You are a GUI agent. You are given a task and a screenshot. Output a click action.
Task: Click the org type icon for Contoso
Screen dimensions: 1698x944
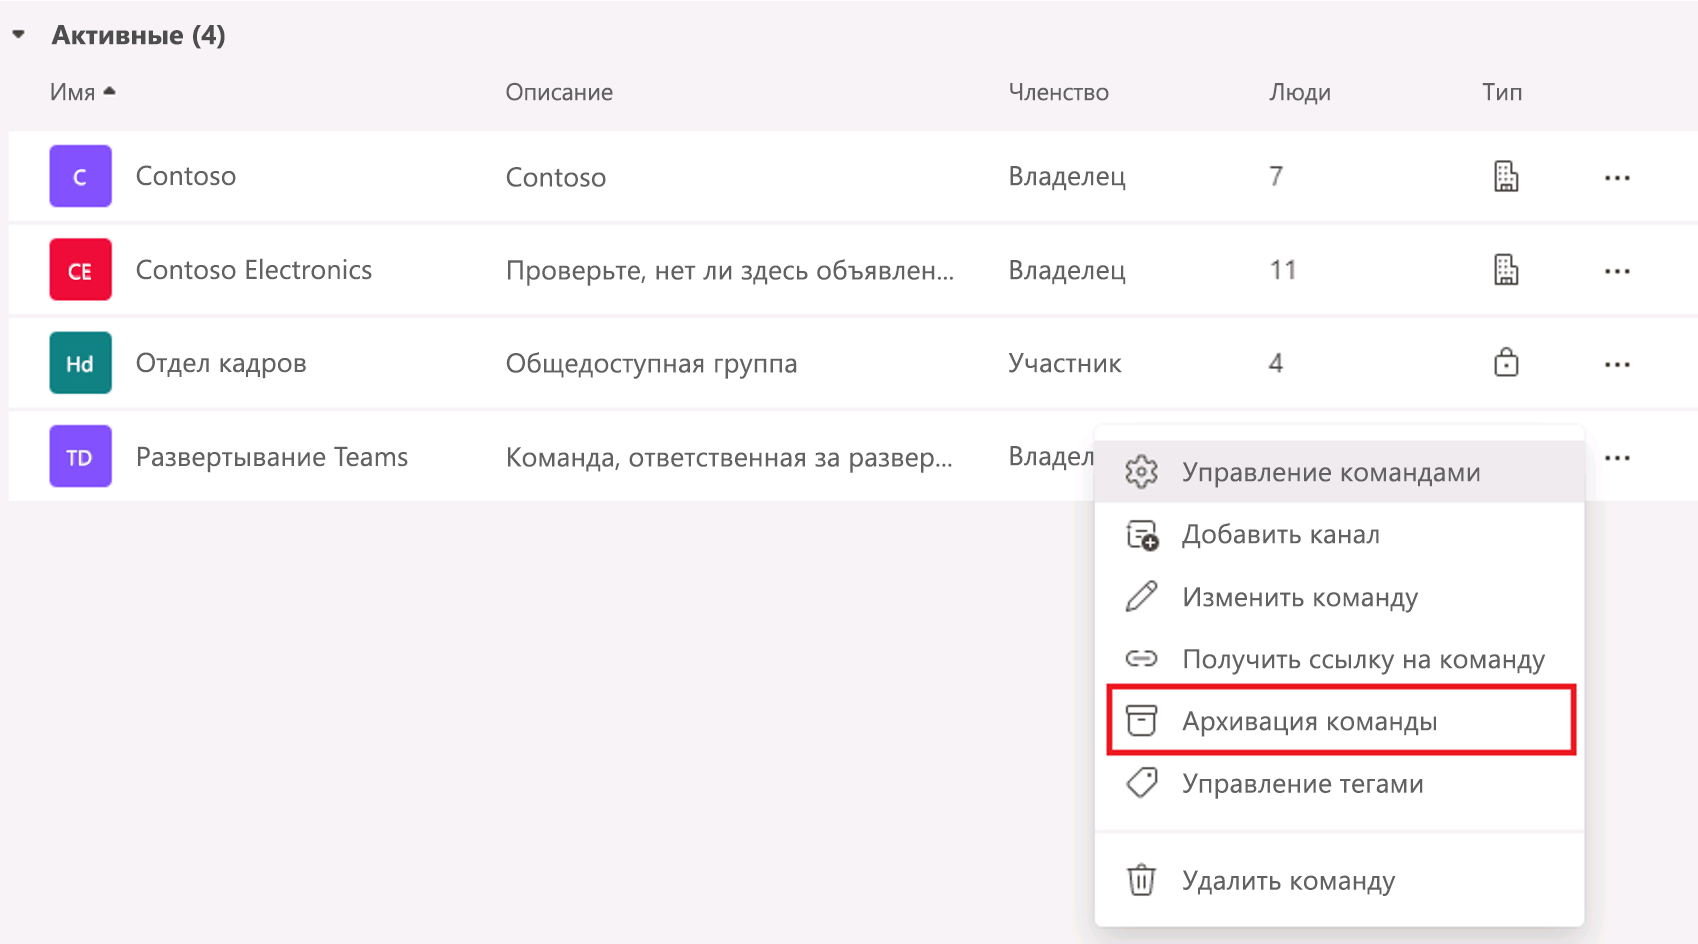[x=1506, y=176]
